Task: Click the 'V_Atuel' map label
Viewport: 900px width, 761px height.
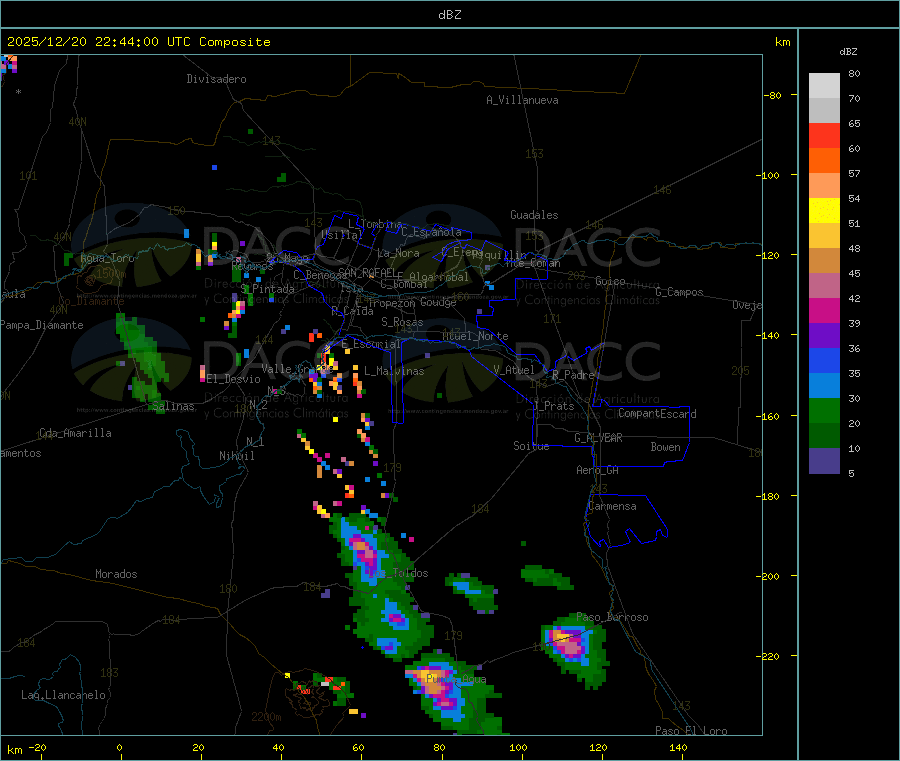Action: coord(514,370)
